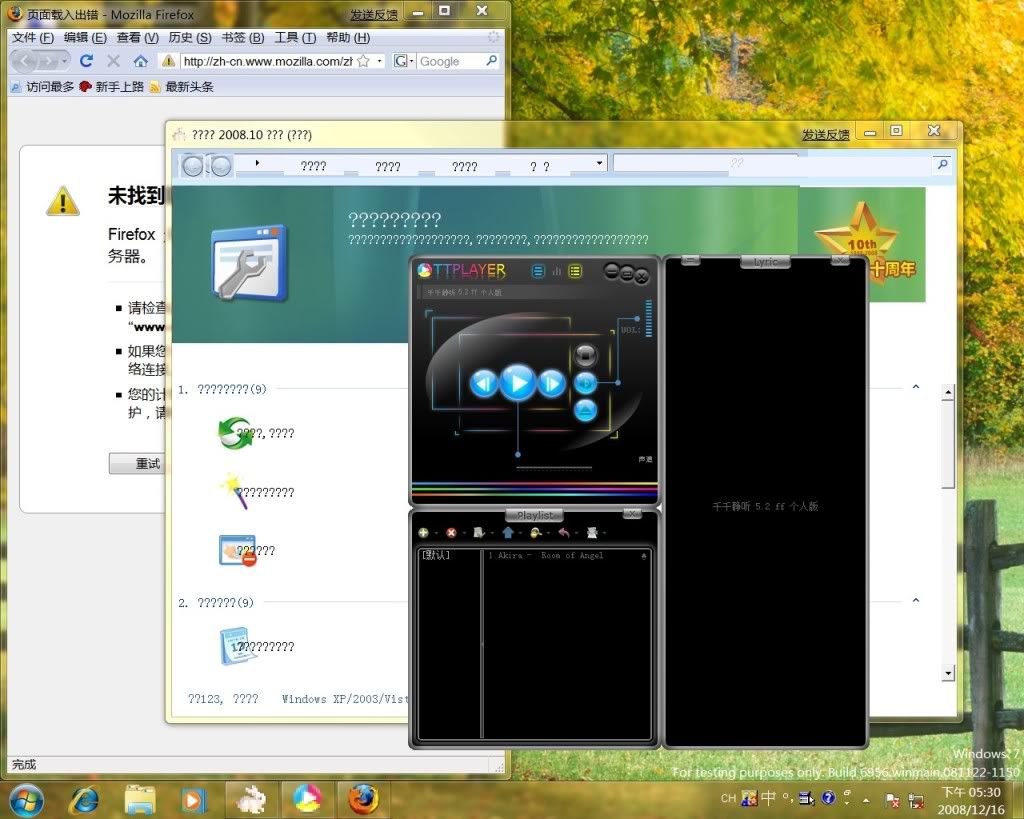The height and width of the screenshot is (819, 1024).
Task: Open the Firefox URL history dropdown arrow
Action: (x=379, y=61)
